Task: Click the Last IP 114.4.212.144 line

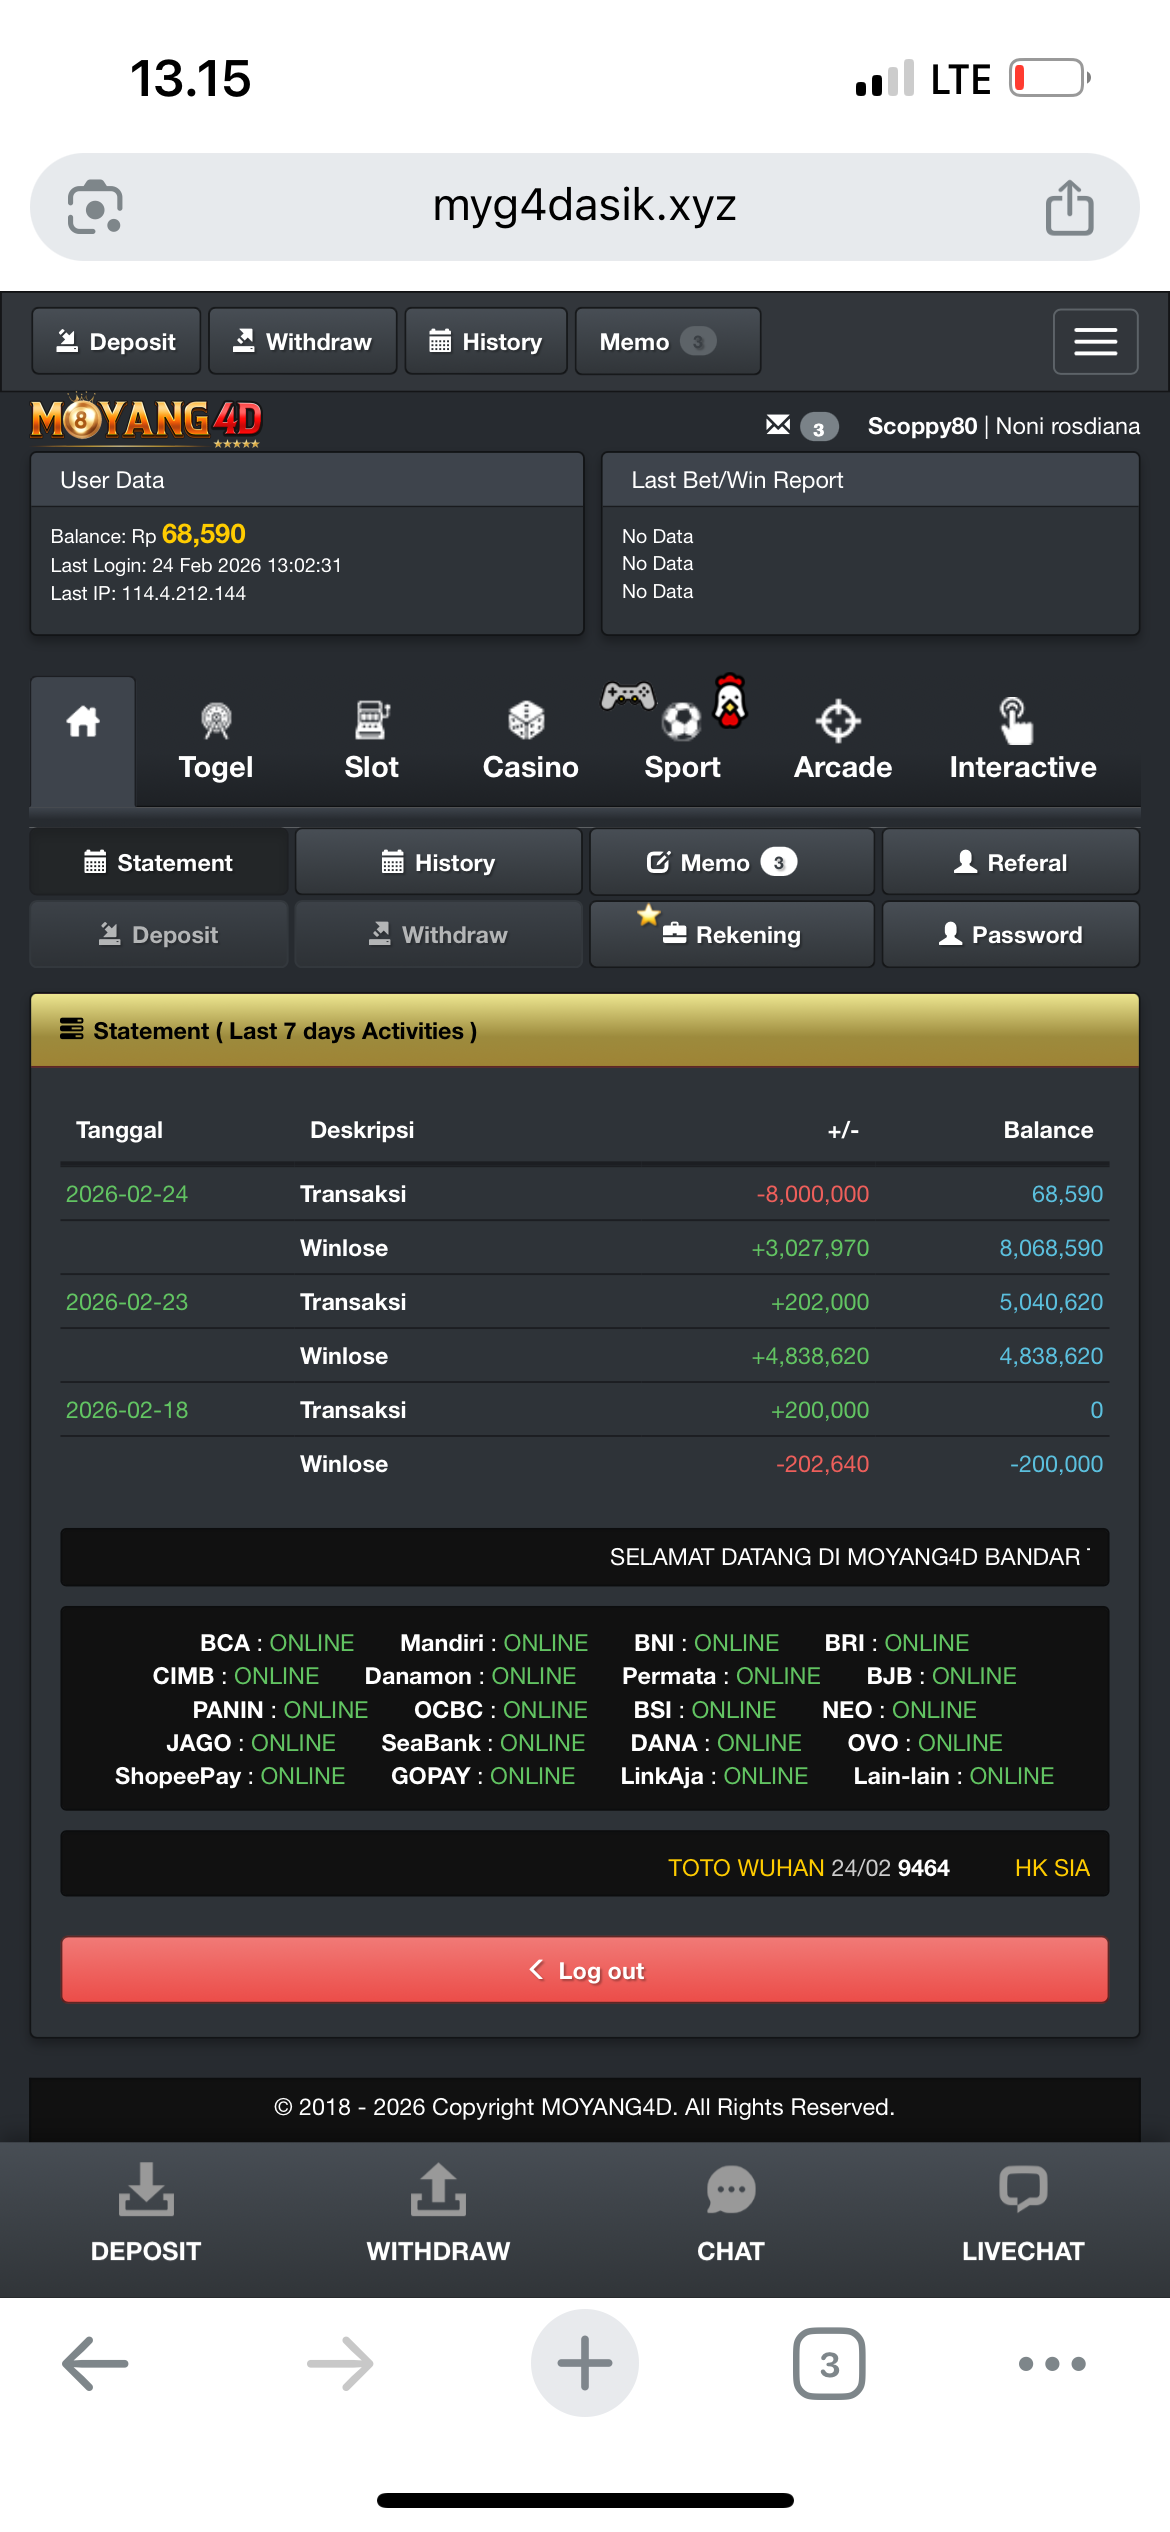Action: 148,593
